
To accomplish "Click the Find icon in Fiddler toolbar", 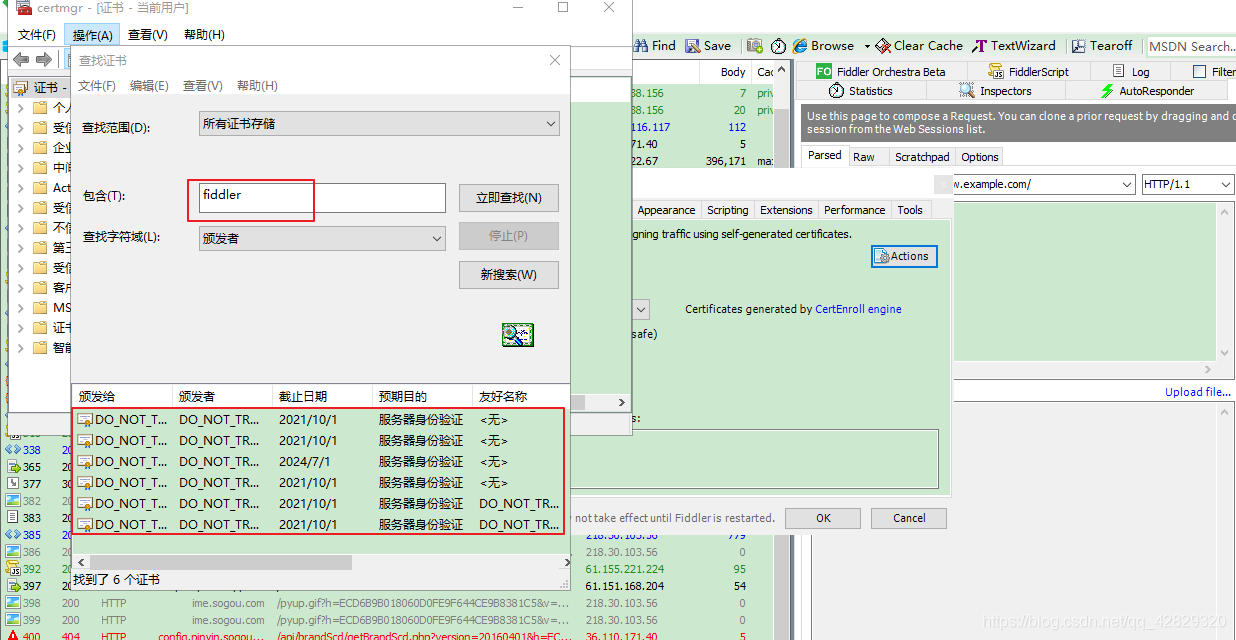I will pyautogui.click(x=642, y=45).
